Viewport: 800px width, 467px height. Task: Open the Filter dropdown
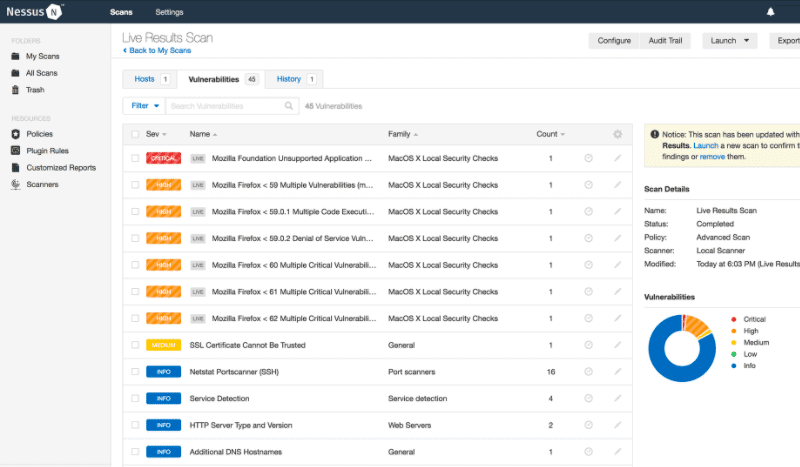144,106
